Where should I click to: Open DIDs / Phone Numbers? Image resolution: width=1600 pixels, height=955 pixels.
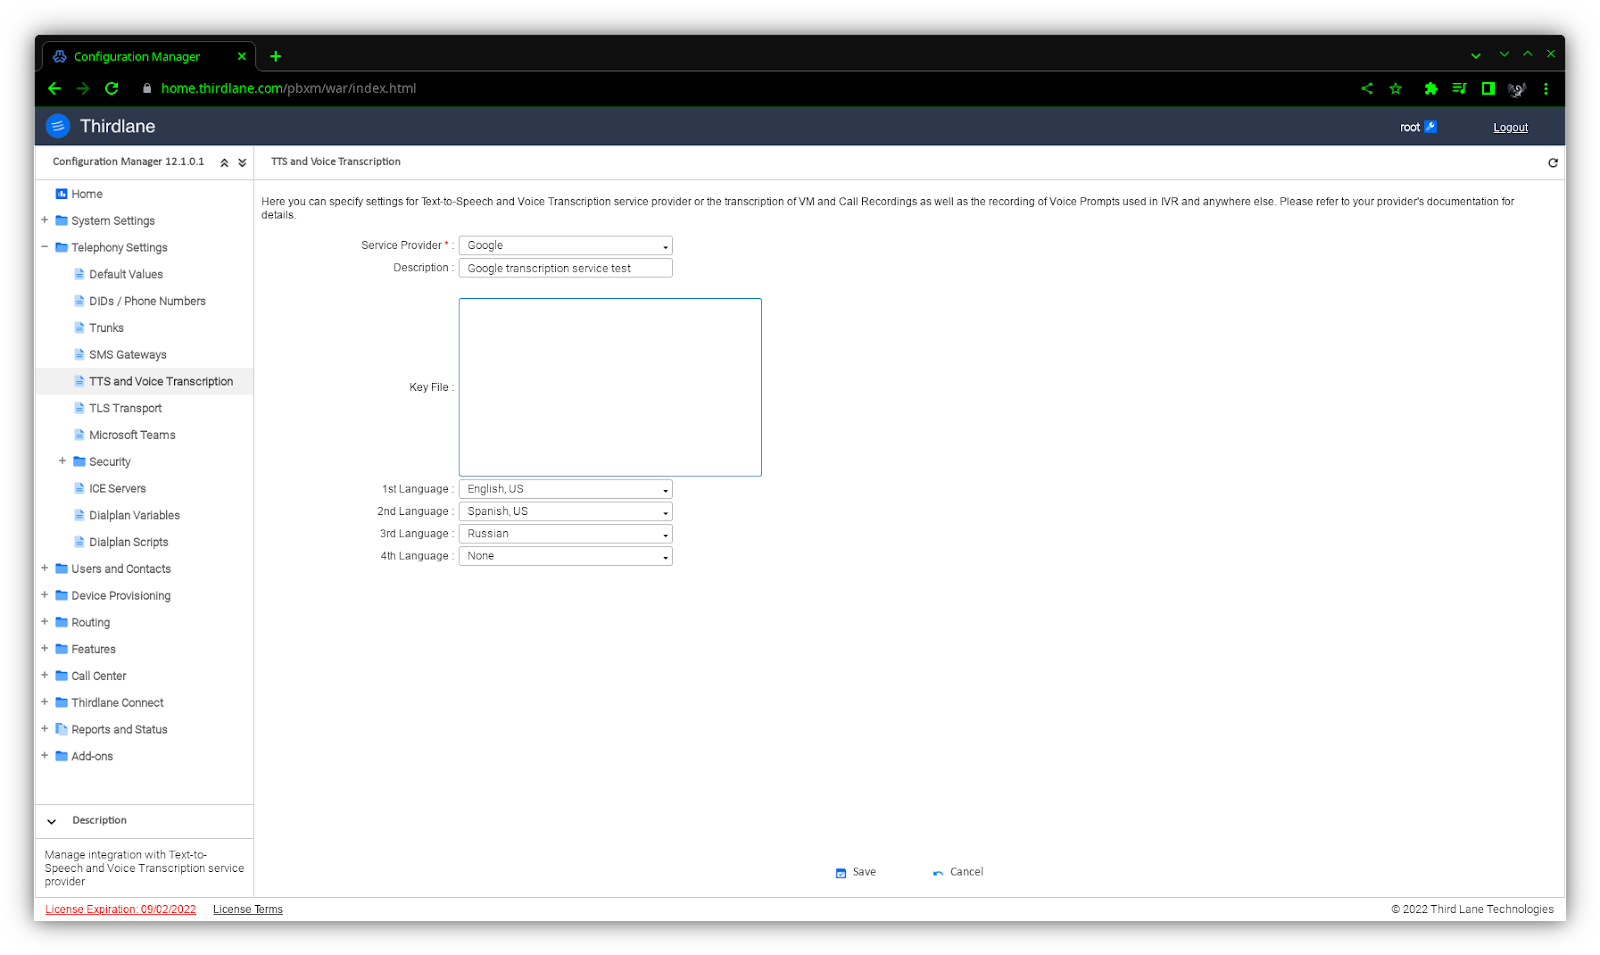[x=147, y=301]
